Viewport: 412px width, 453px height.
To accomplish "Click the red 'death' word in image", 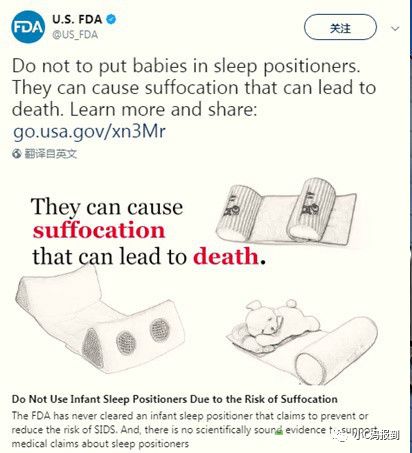I will point(226,256).
